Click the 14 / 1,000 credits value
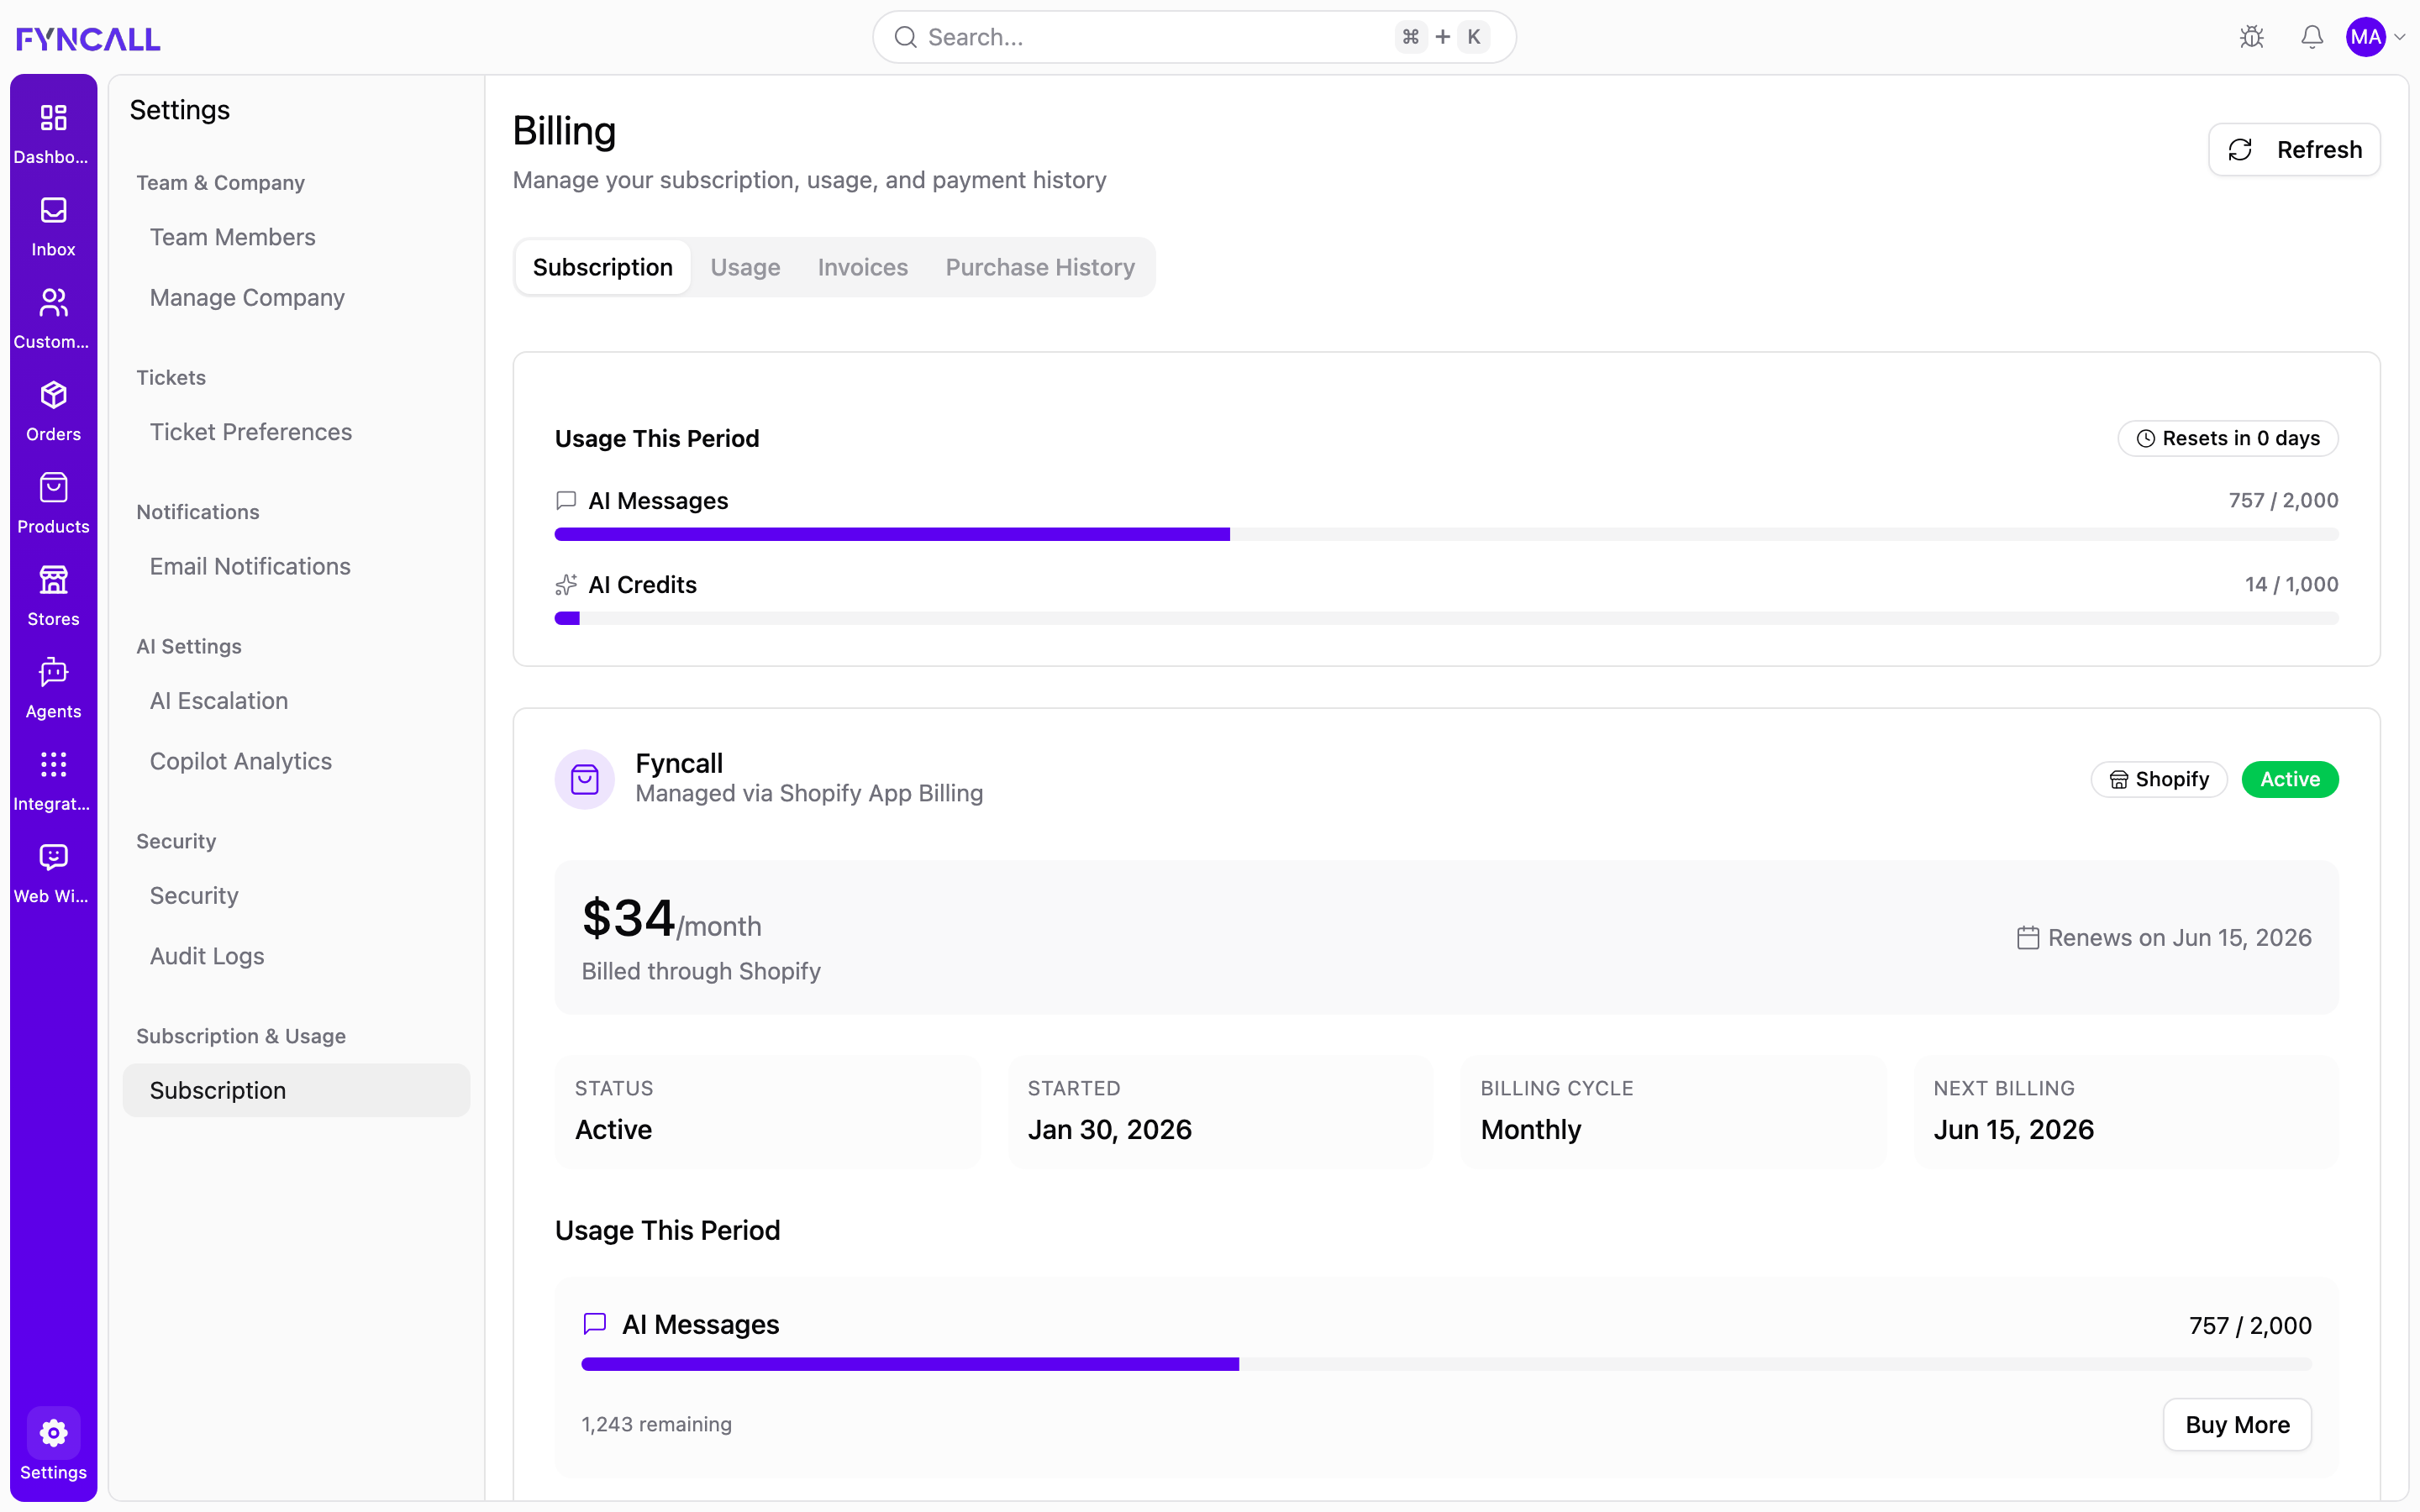Screen dimensions: 2420x1512 pos(2292,584)
